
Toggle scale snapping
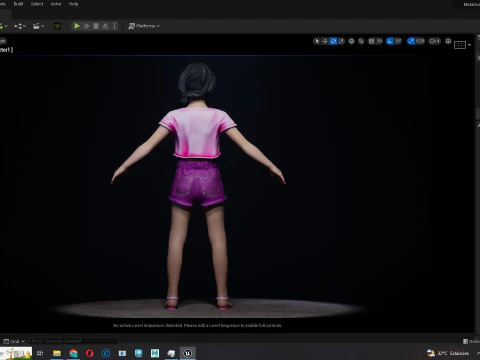tap(411, 41)
